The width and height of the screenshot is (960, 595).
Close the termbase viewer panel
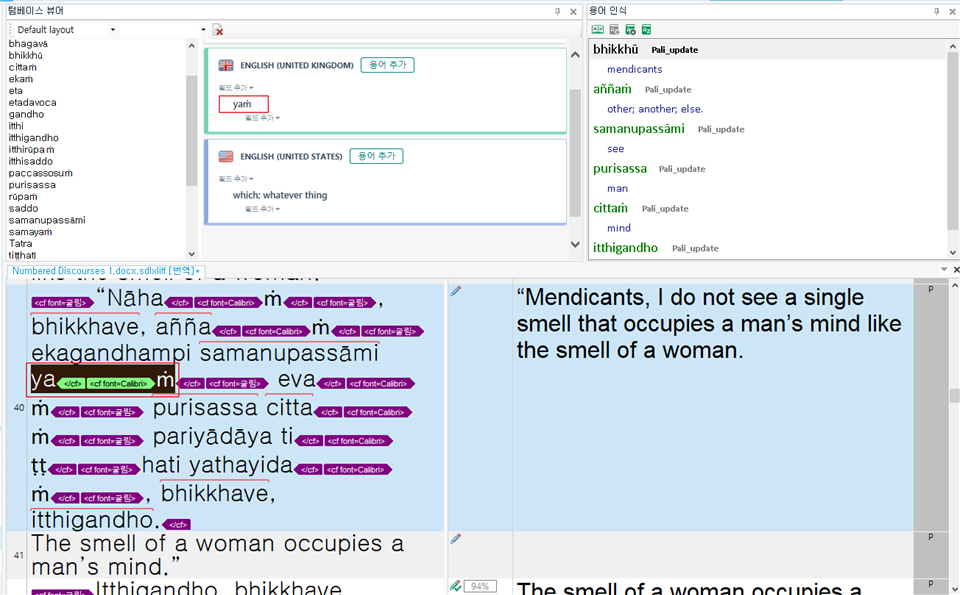(x=573, y=11)
